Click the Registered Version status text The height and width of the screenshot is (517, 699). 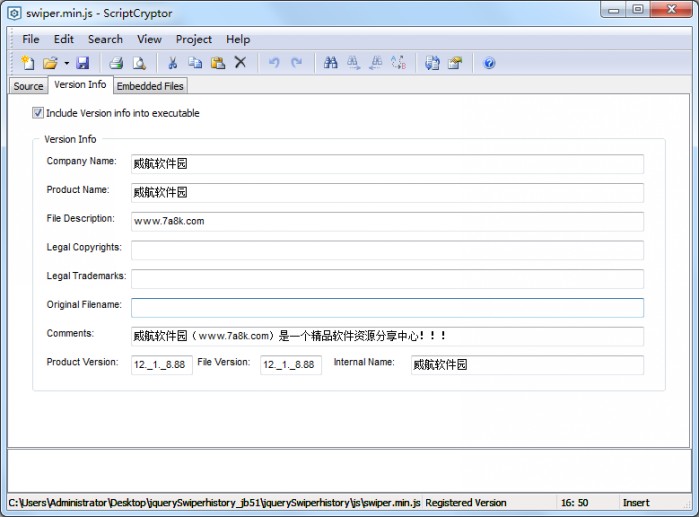point(466,503)
